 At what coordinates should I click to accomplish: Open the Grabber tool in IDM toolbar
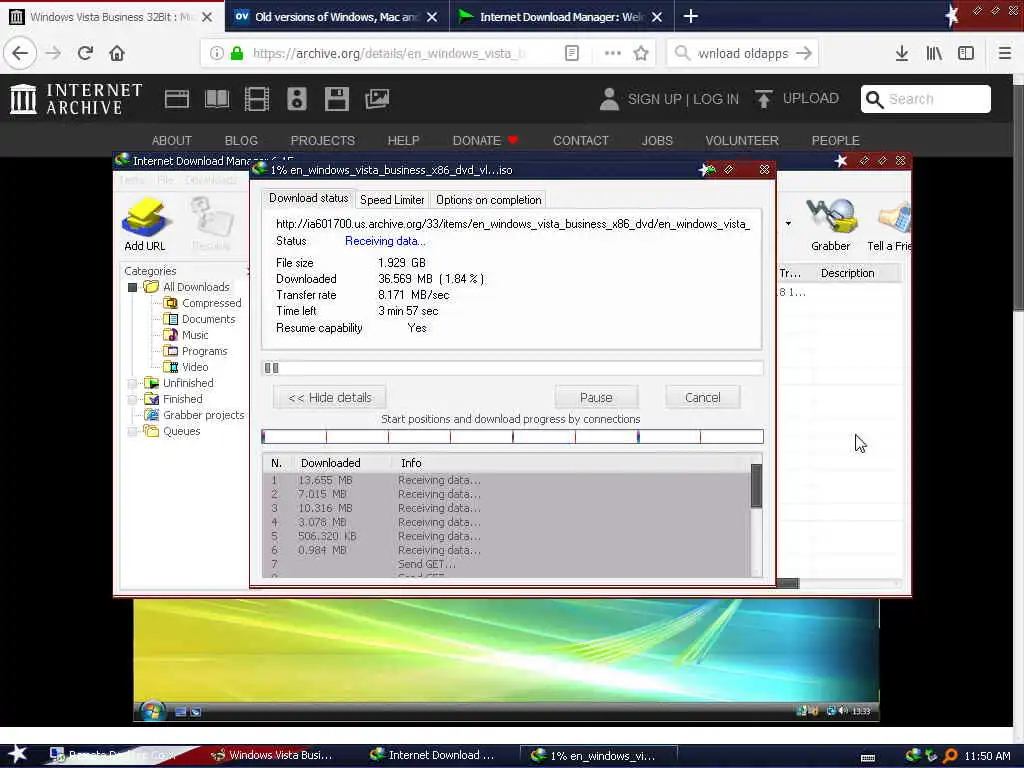pos(831,217)
